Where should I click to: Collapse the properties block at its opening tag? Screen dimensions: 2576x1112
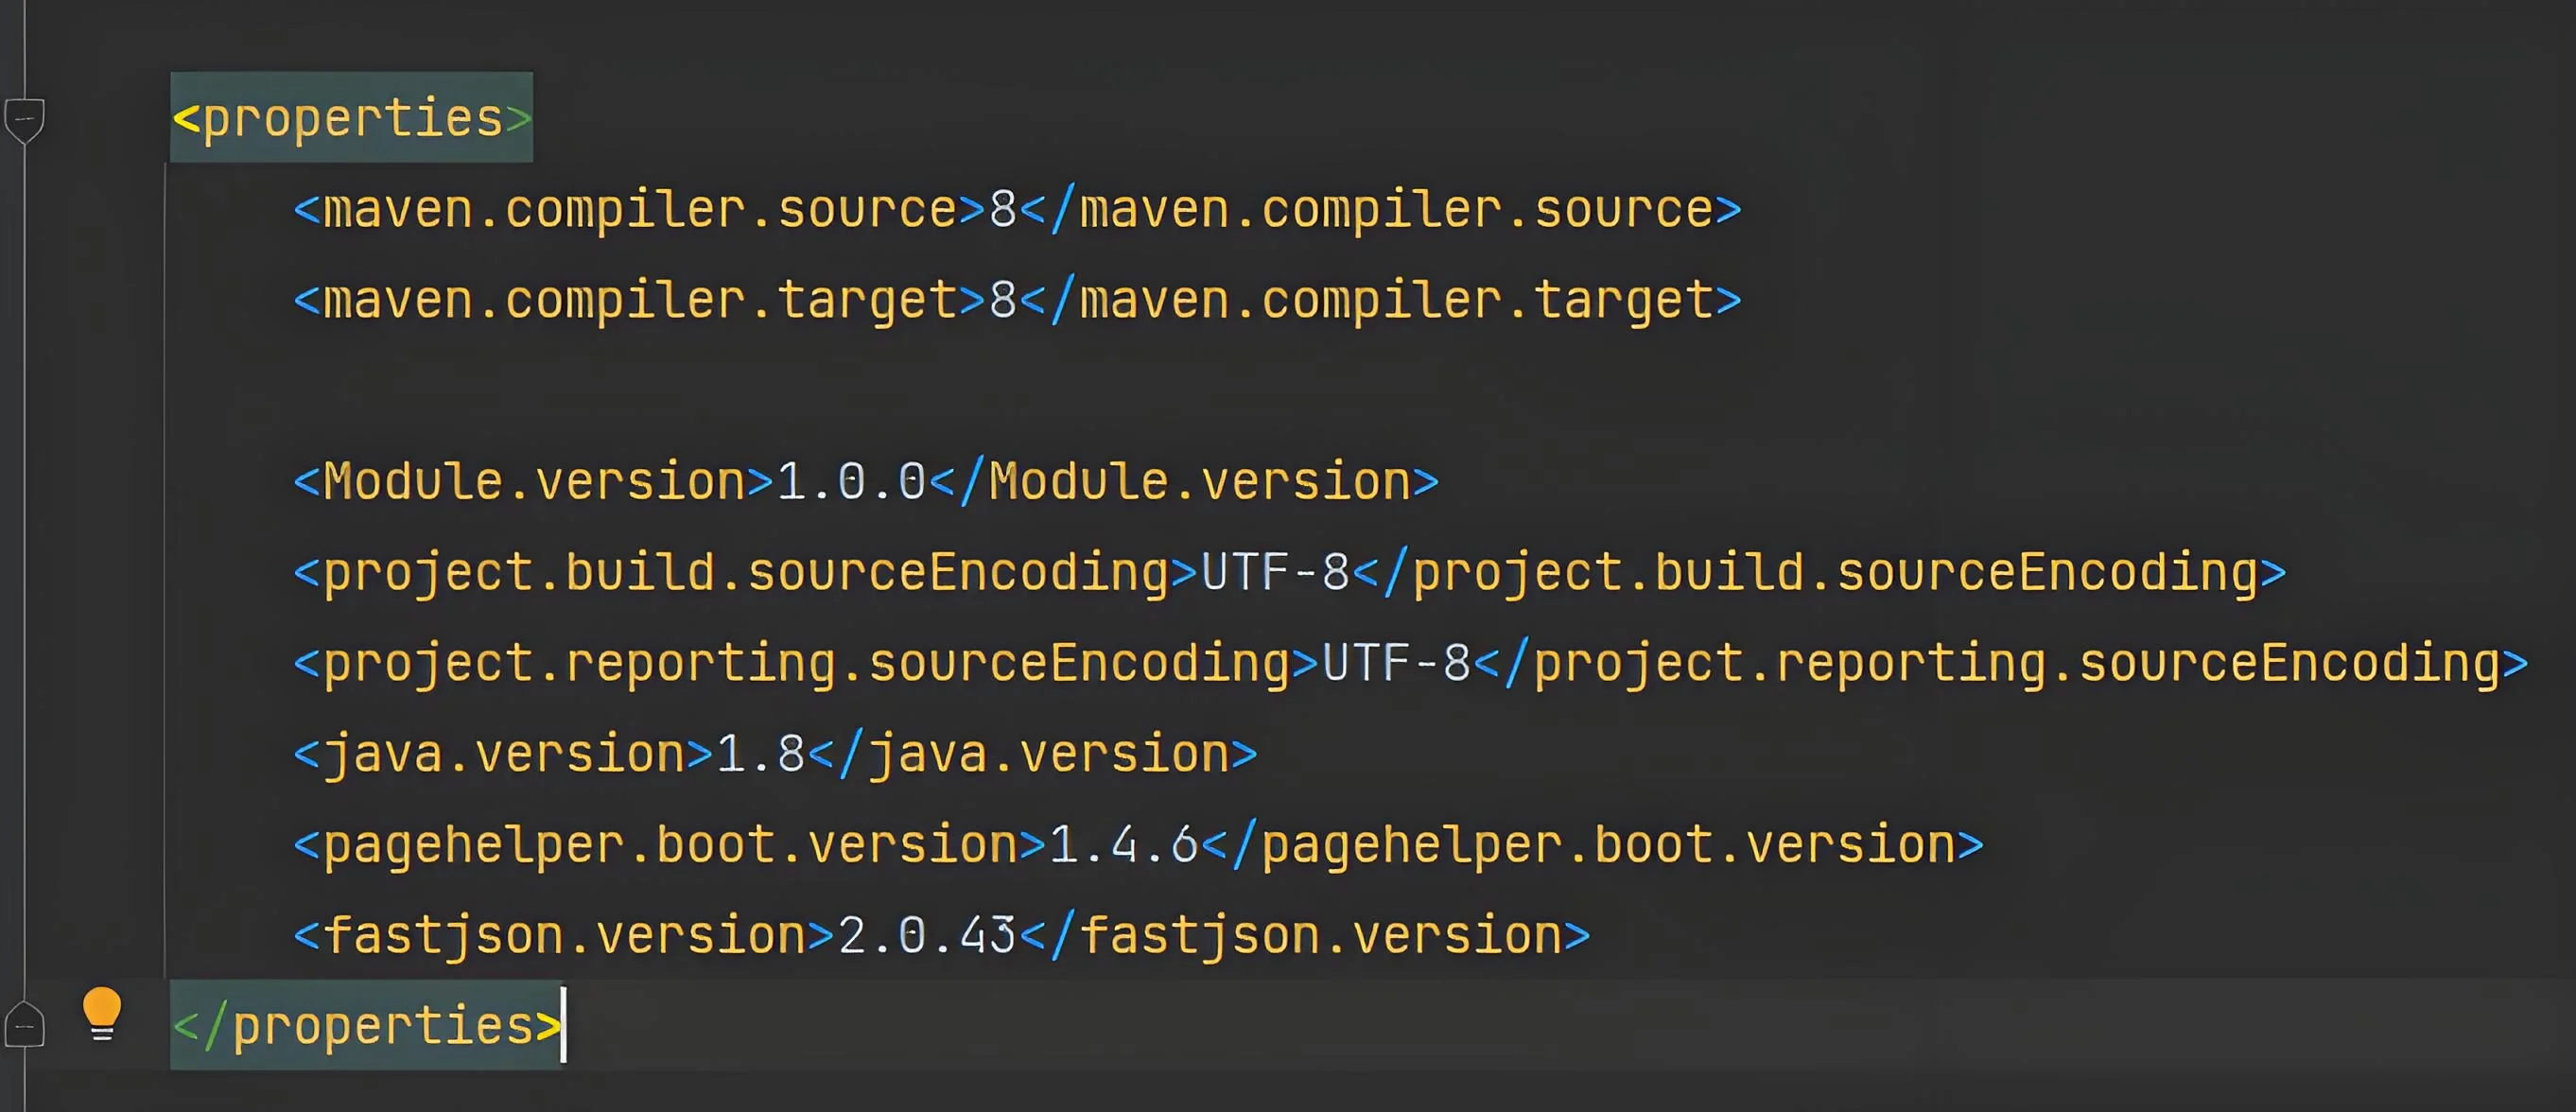(24, 120)
